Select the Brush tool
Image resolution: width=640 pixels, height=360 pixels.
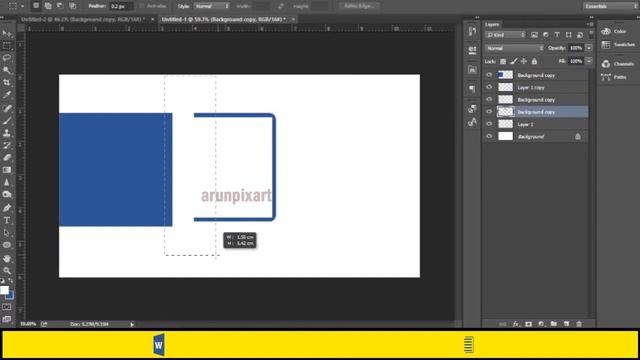pyautogui.click(x=7, y=120)
